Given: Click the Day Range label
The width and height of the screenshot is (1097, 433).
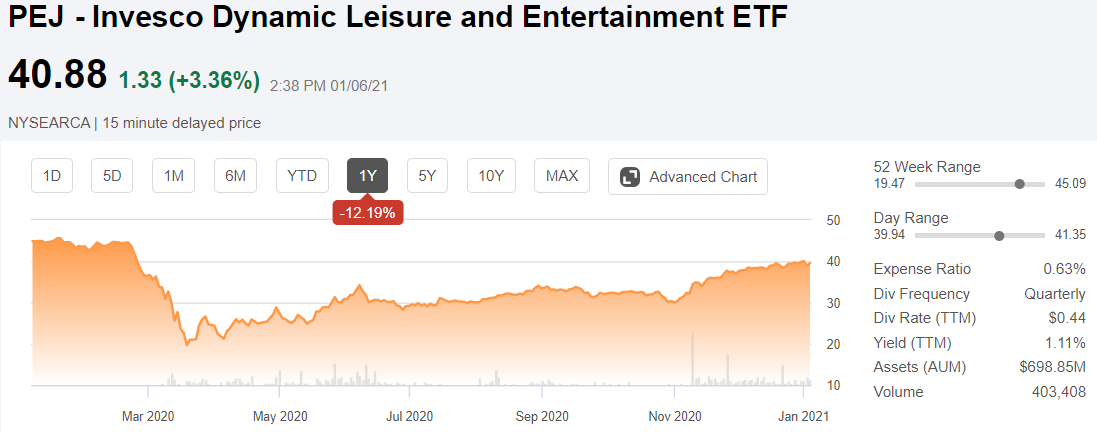Looking at the screenshot, I should (911, 218).
